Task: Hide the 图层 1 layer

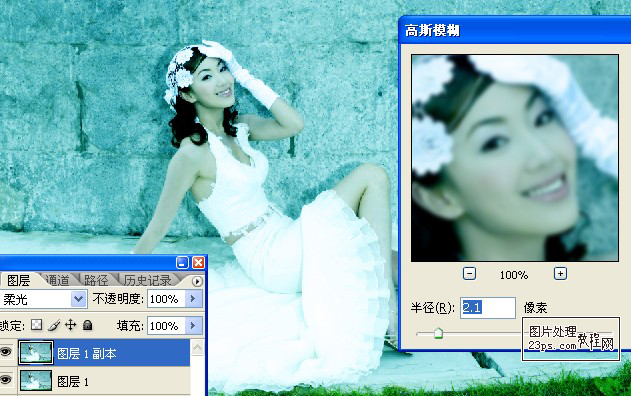Action: 6,380
